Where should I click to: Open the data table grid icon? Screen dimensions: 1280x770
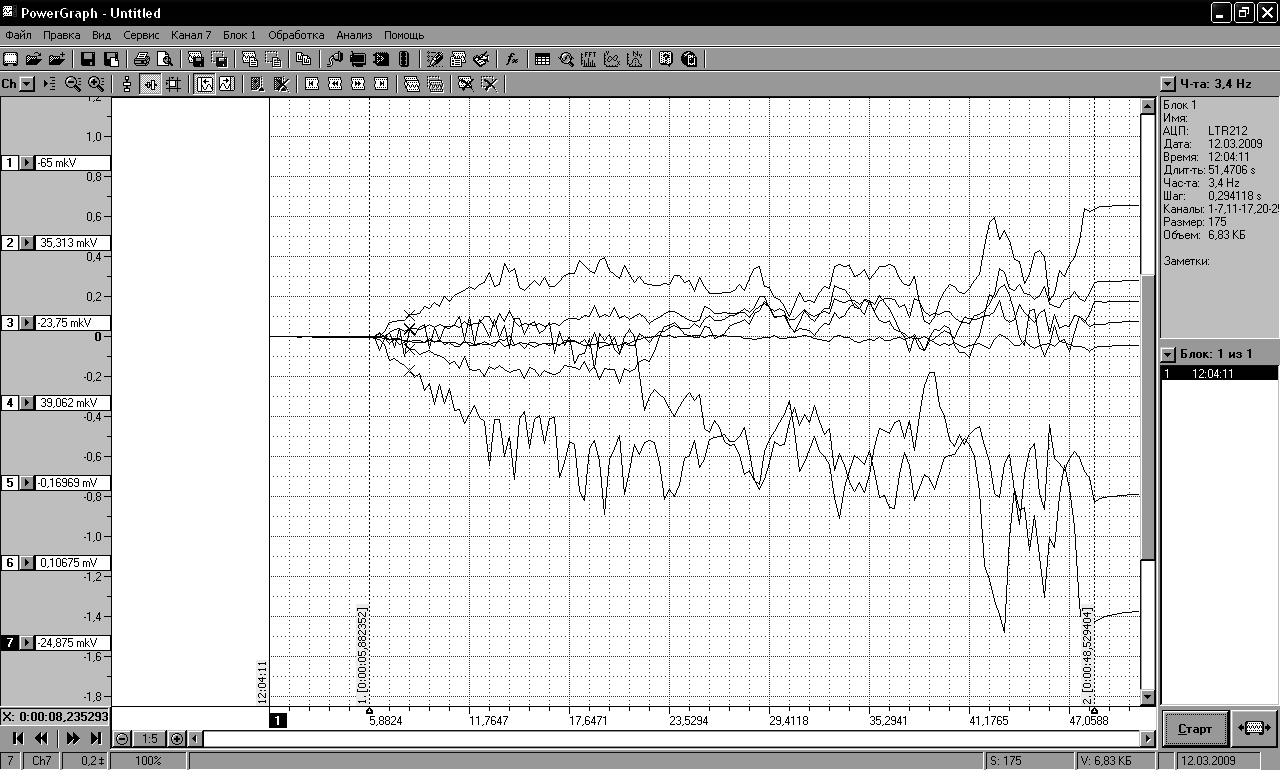pyautogui.click(x=543, y=59)
